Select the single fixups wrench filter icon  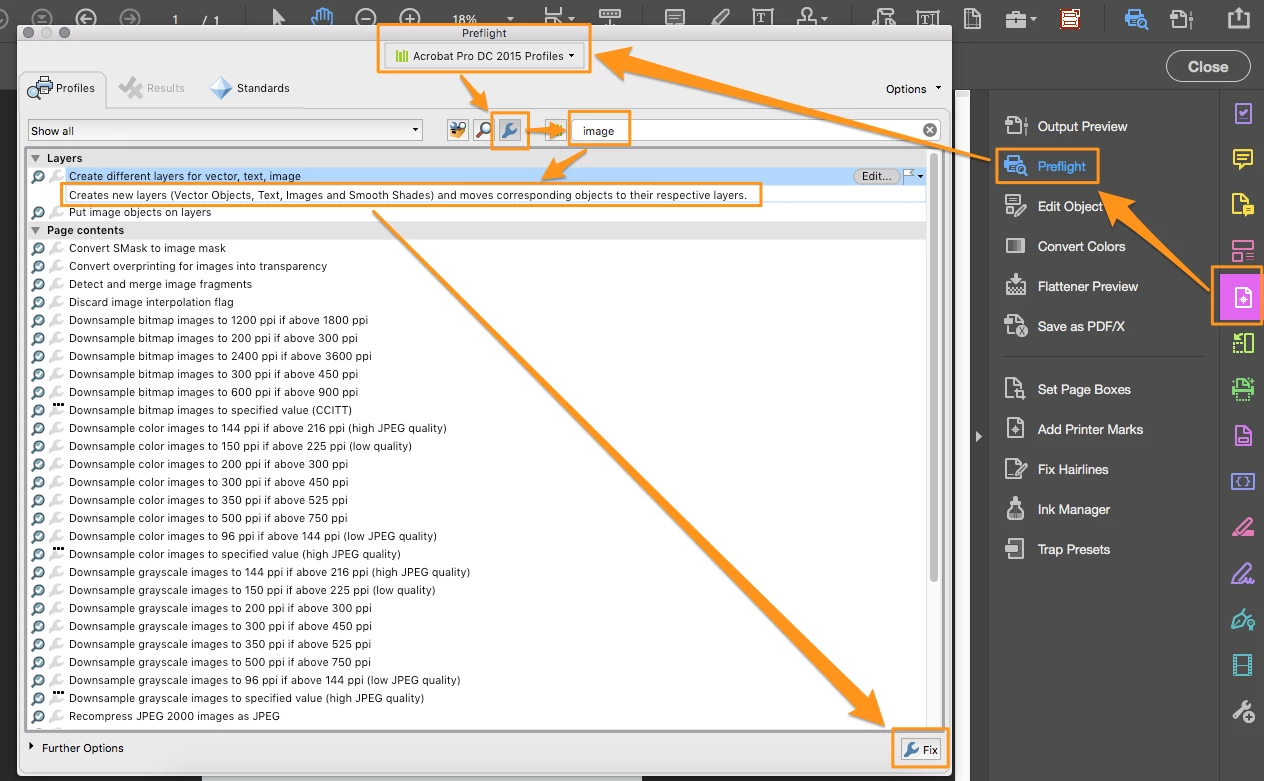tap(510, 130)
